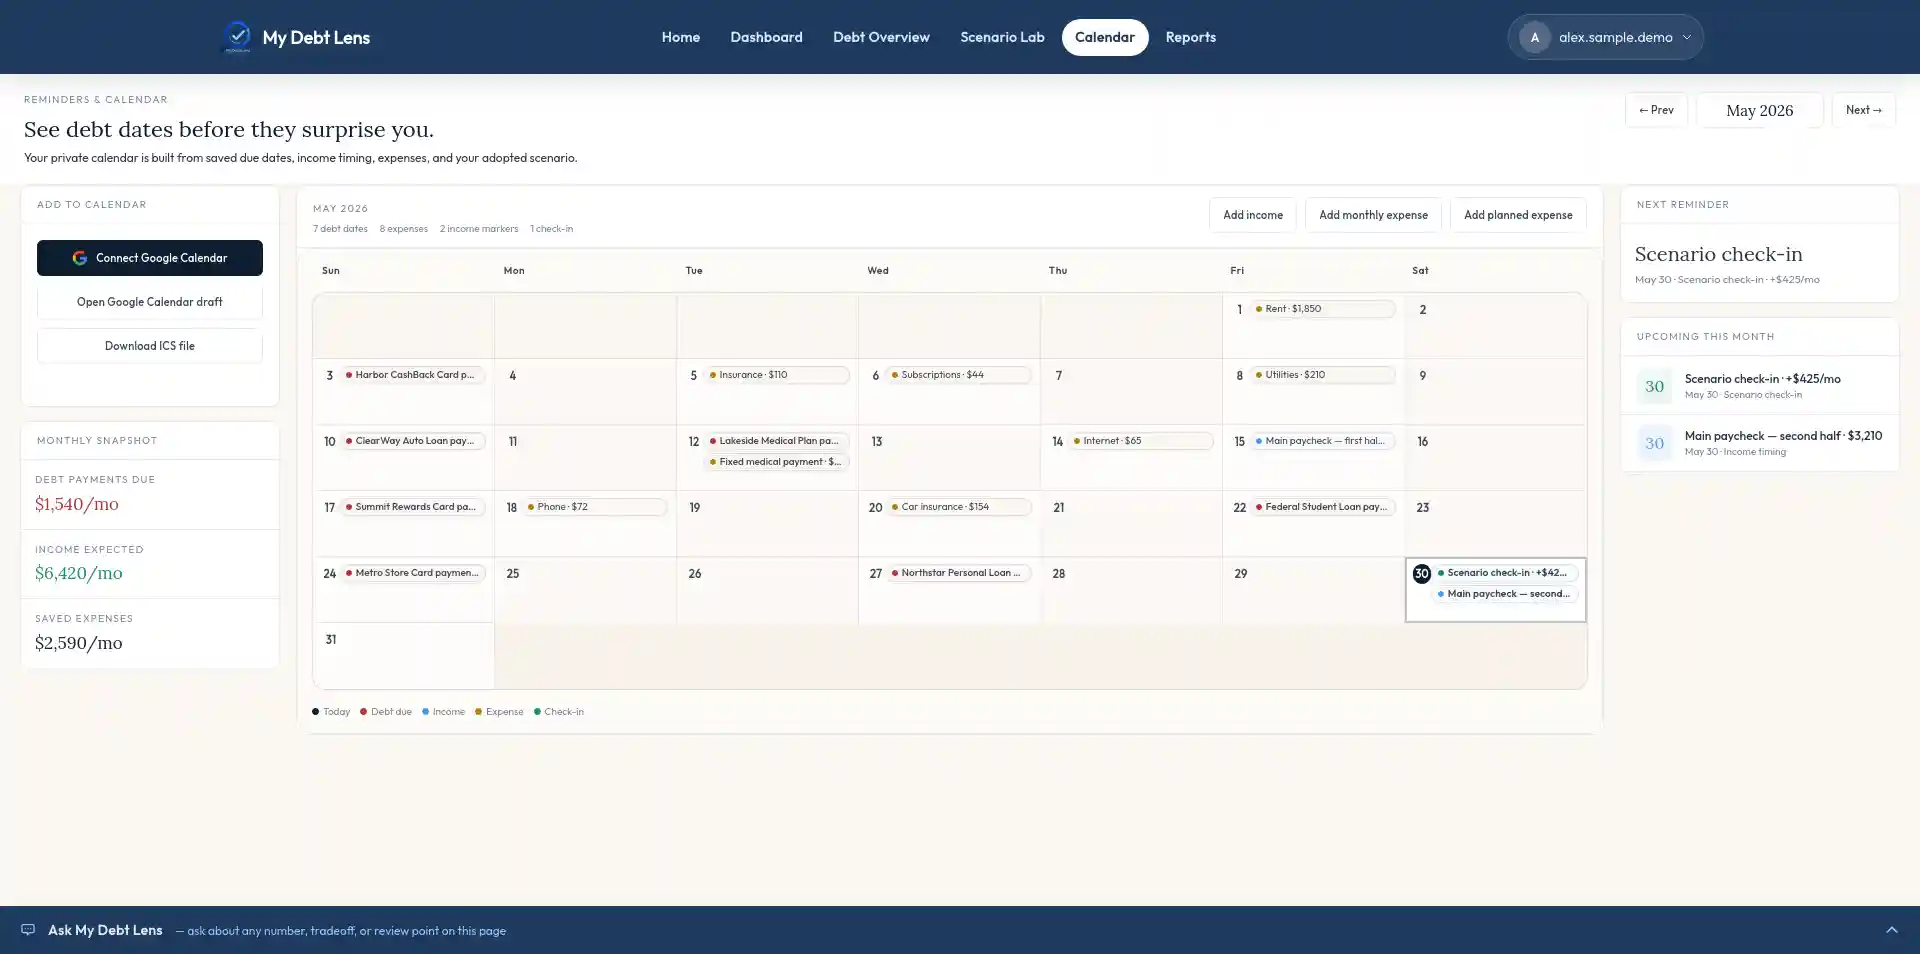Image resolution: width=1920 pixels, height=954 pixels.
Task: Click the Debt due legend red dot
Action: coord(364,712)
